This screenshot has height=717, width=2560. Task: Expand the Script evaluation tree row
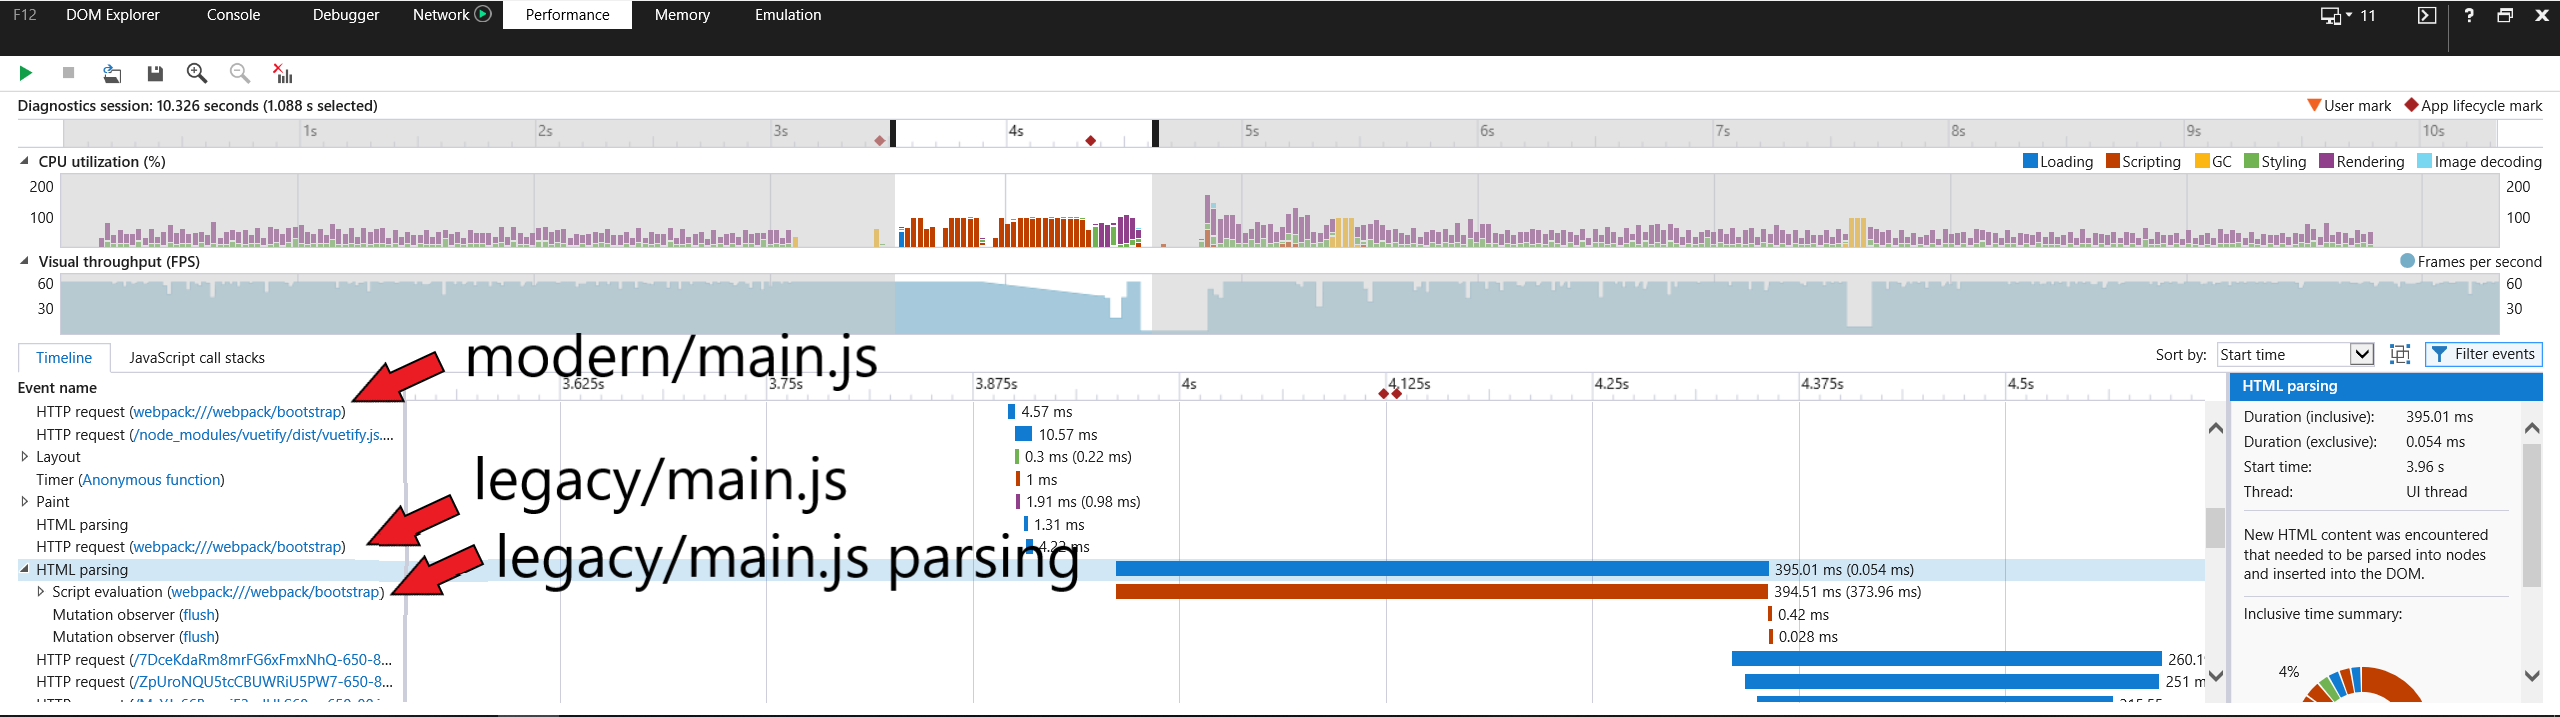(41, 592)
